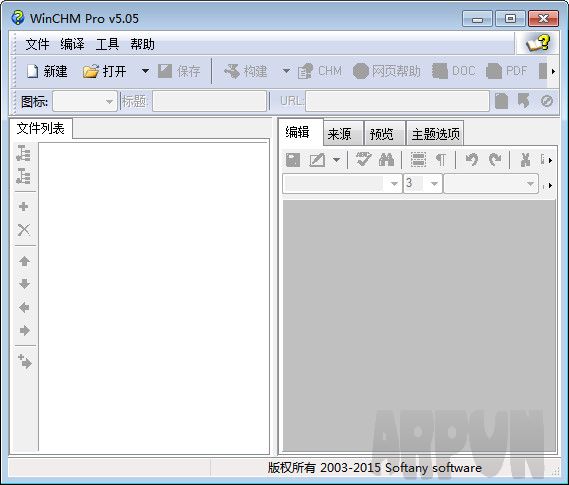Viewport: 569px width, 485px height.
Task: Open the 文件 menu
Action: tap(37, 44)
